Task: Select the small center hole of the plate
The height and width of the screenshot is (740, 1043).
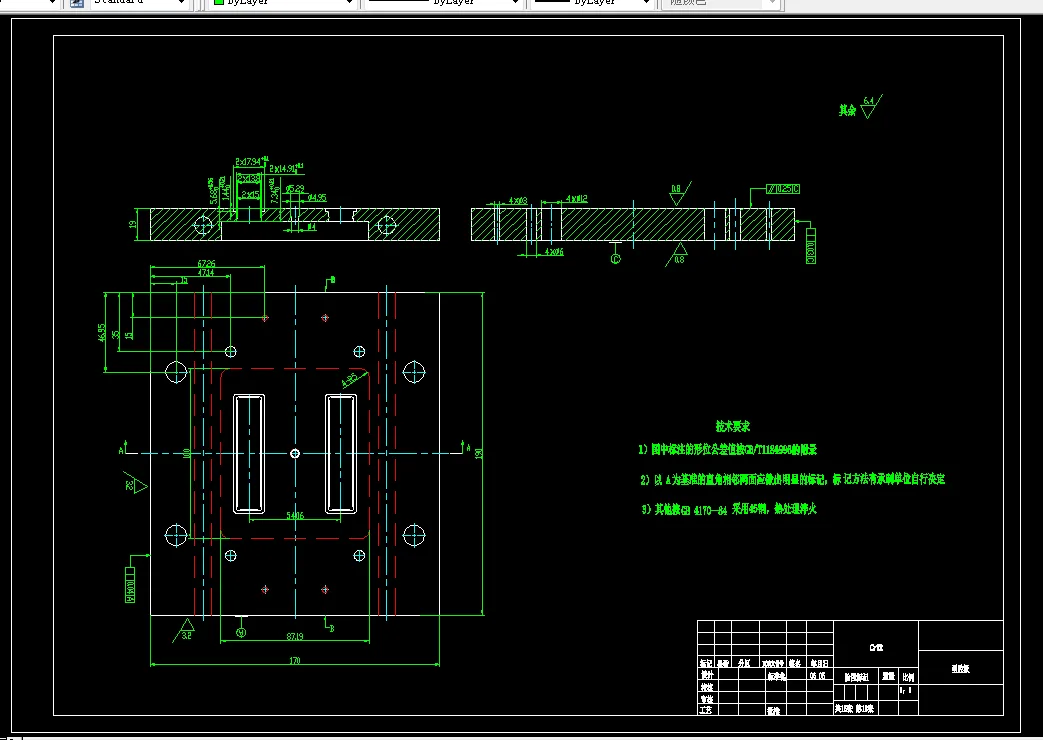Action: tap(295, 454)
